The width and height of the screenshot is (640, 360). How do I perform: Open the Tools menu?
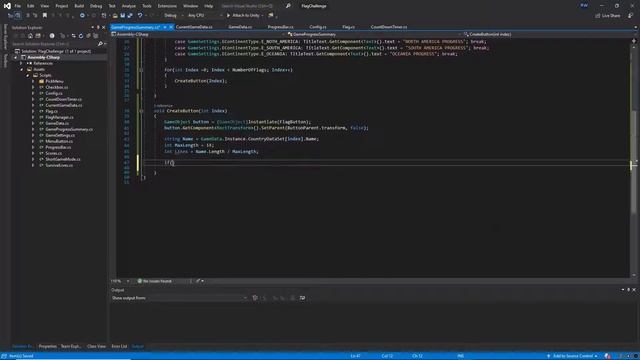[x=147, y=6]
